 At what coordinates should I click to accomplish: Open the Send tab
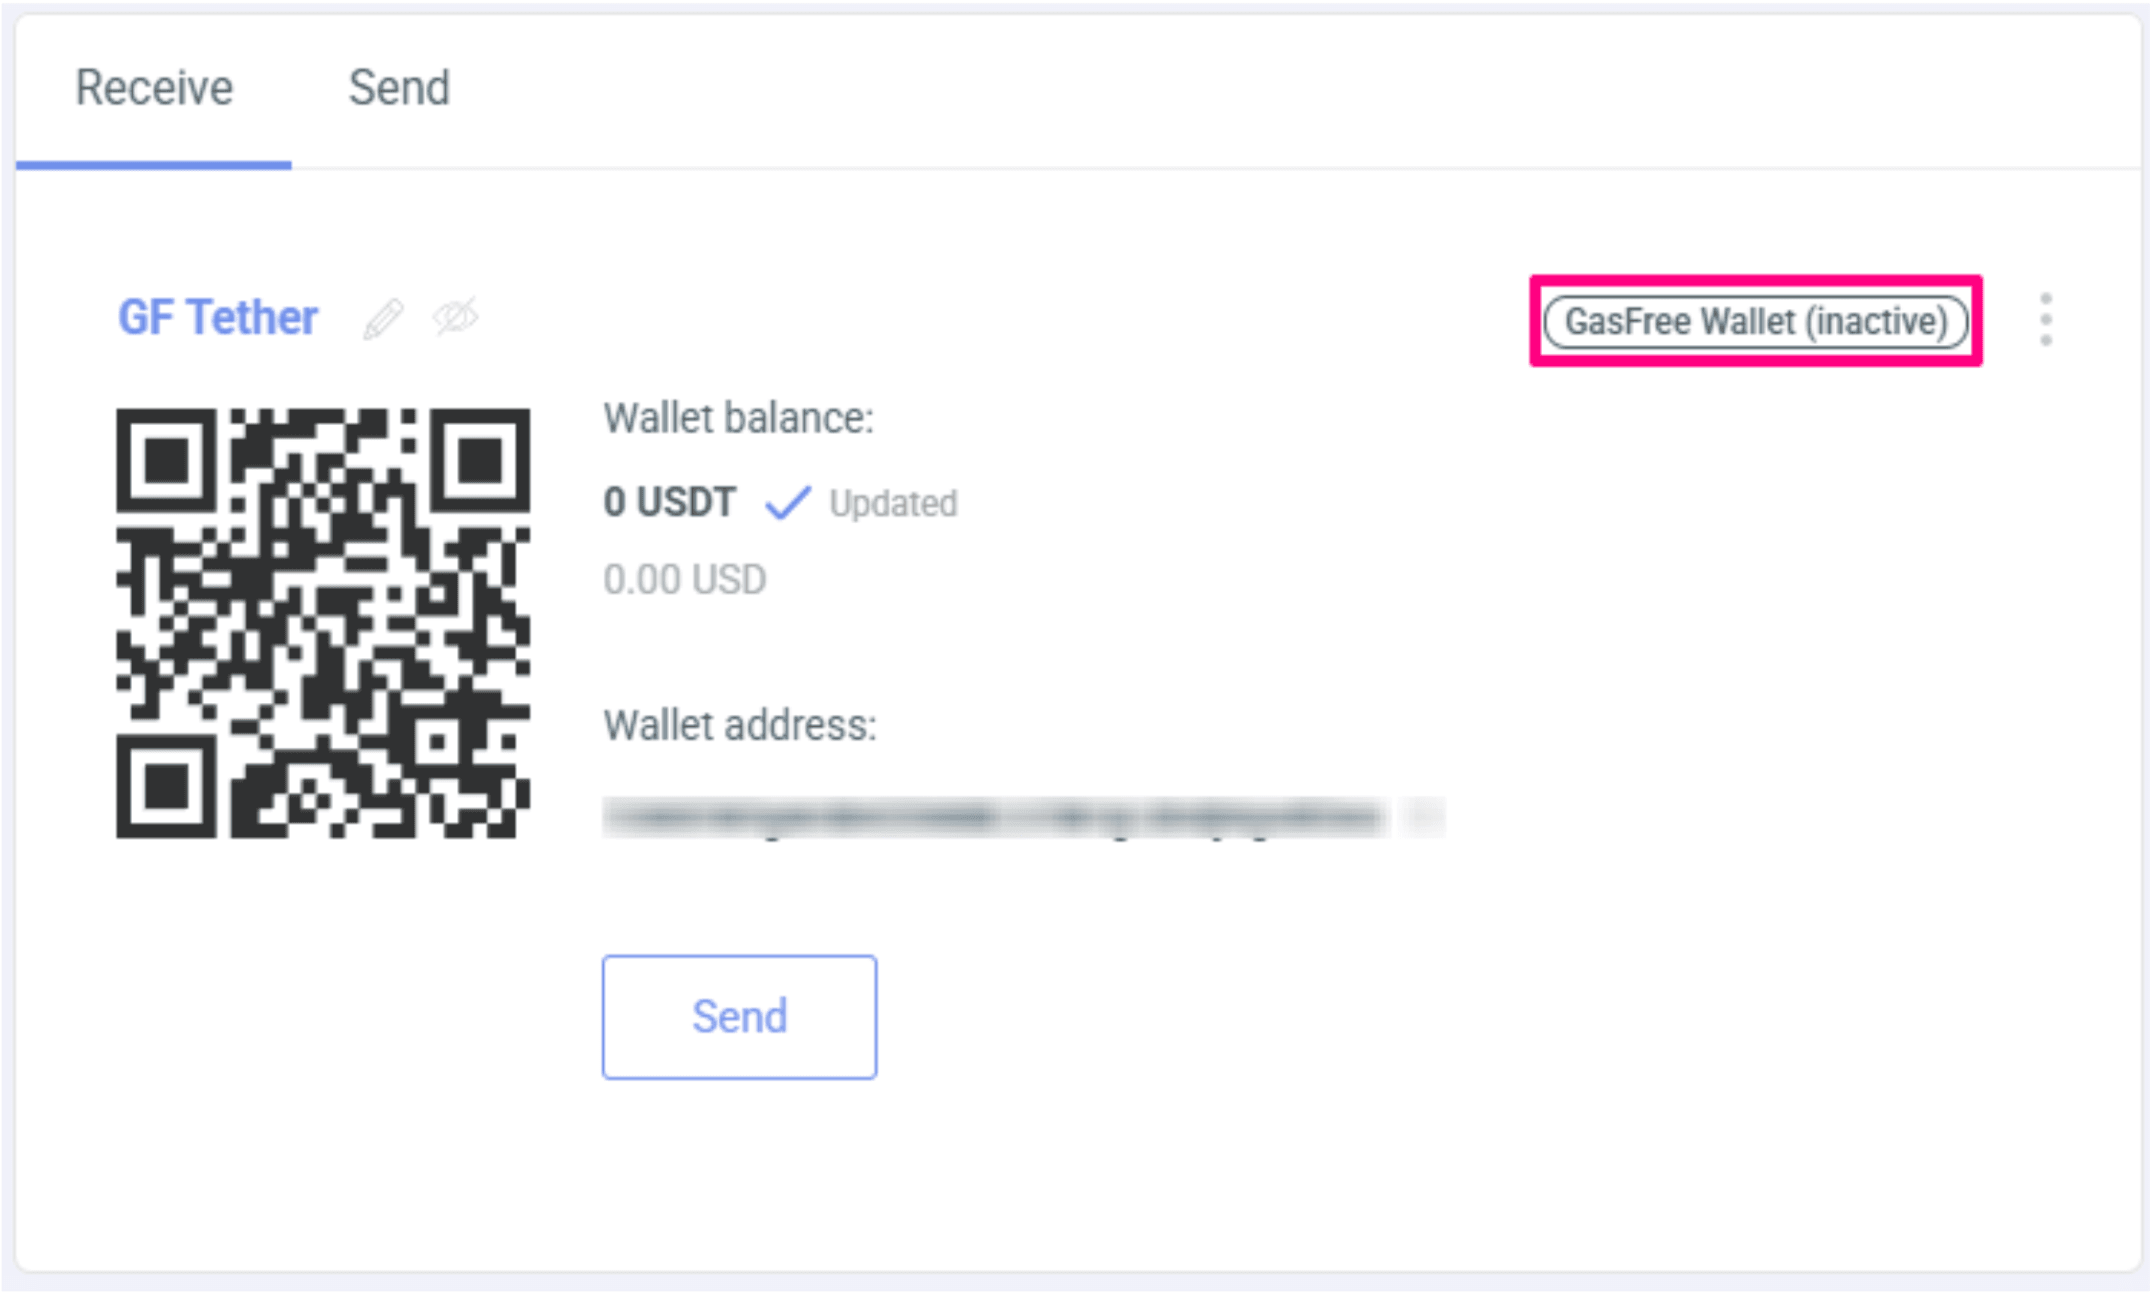(399, 88)
